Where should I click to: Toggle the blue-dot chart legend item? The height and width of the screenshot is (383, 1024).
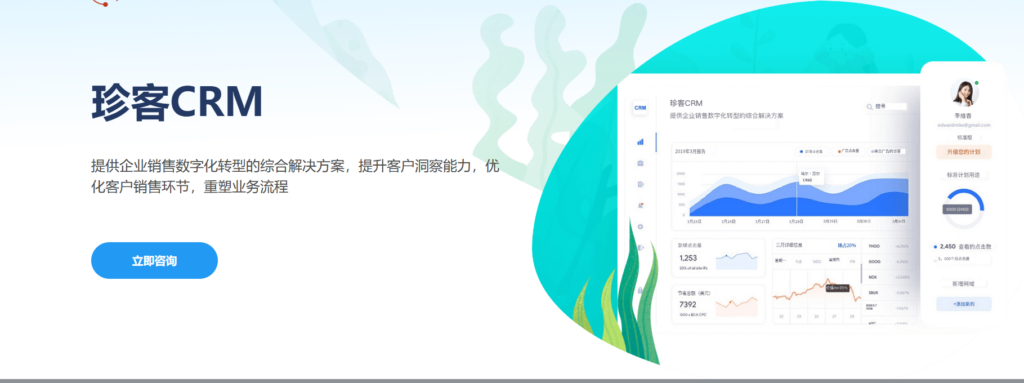[x=813, y=151]
